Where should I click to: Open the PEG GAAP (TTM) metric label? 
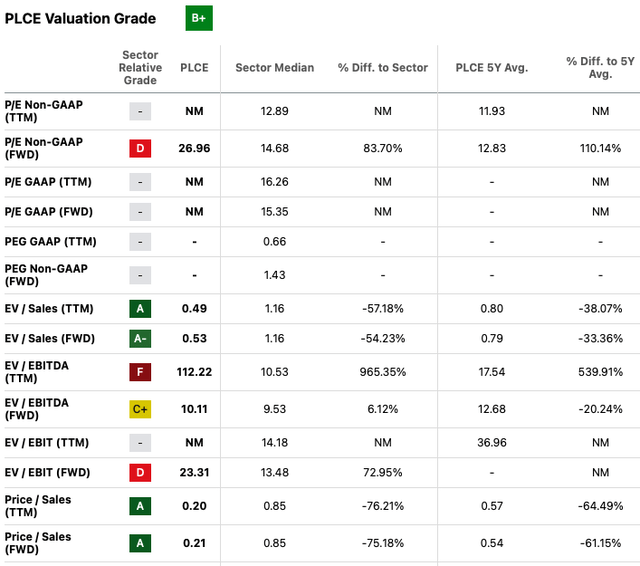51,242
